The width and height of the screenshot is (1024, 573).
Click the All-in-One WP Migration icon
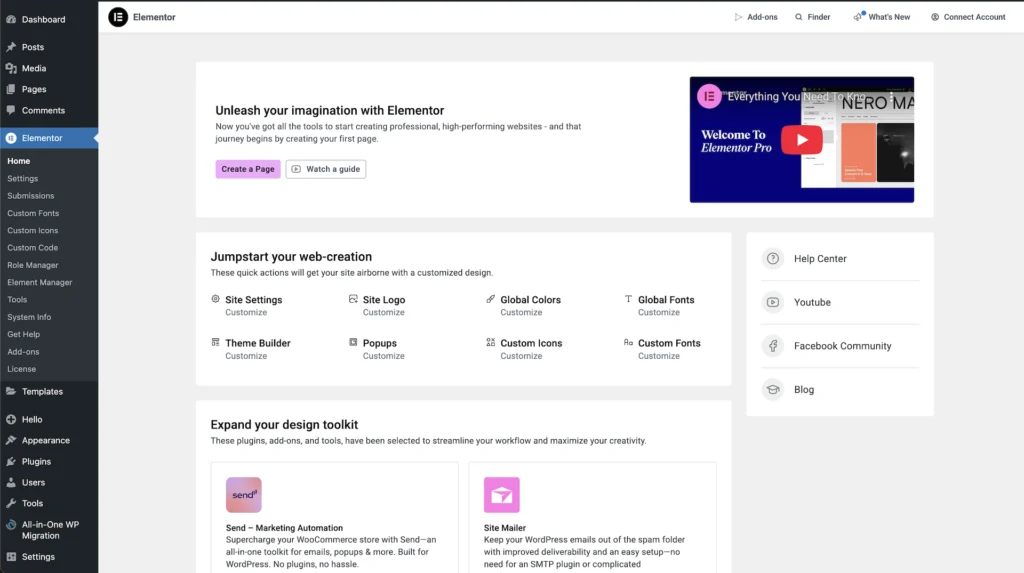[11, 525]
